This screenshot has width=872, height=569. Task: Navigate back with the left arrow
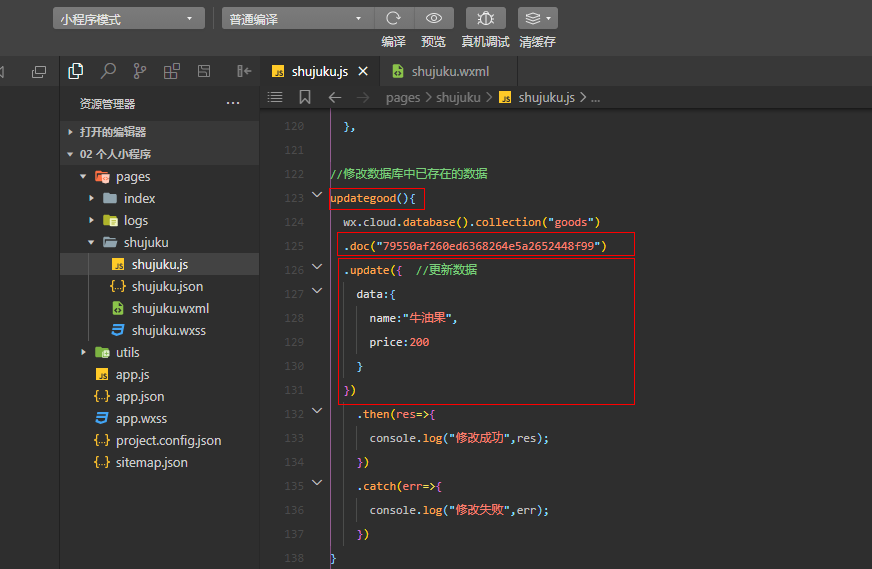(x=335, y=98)
